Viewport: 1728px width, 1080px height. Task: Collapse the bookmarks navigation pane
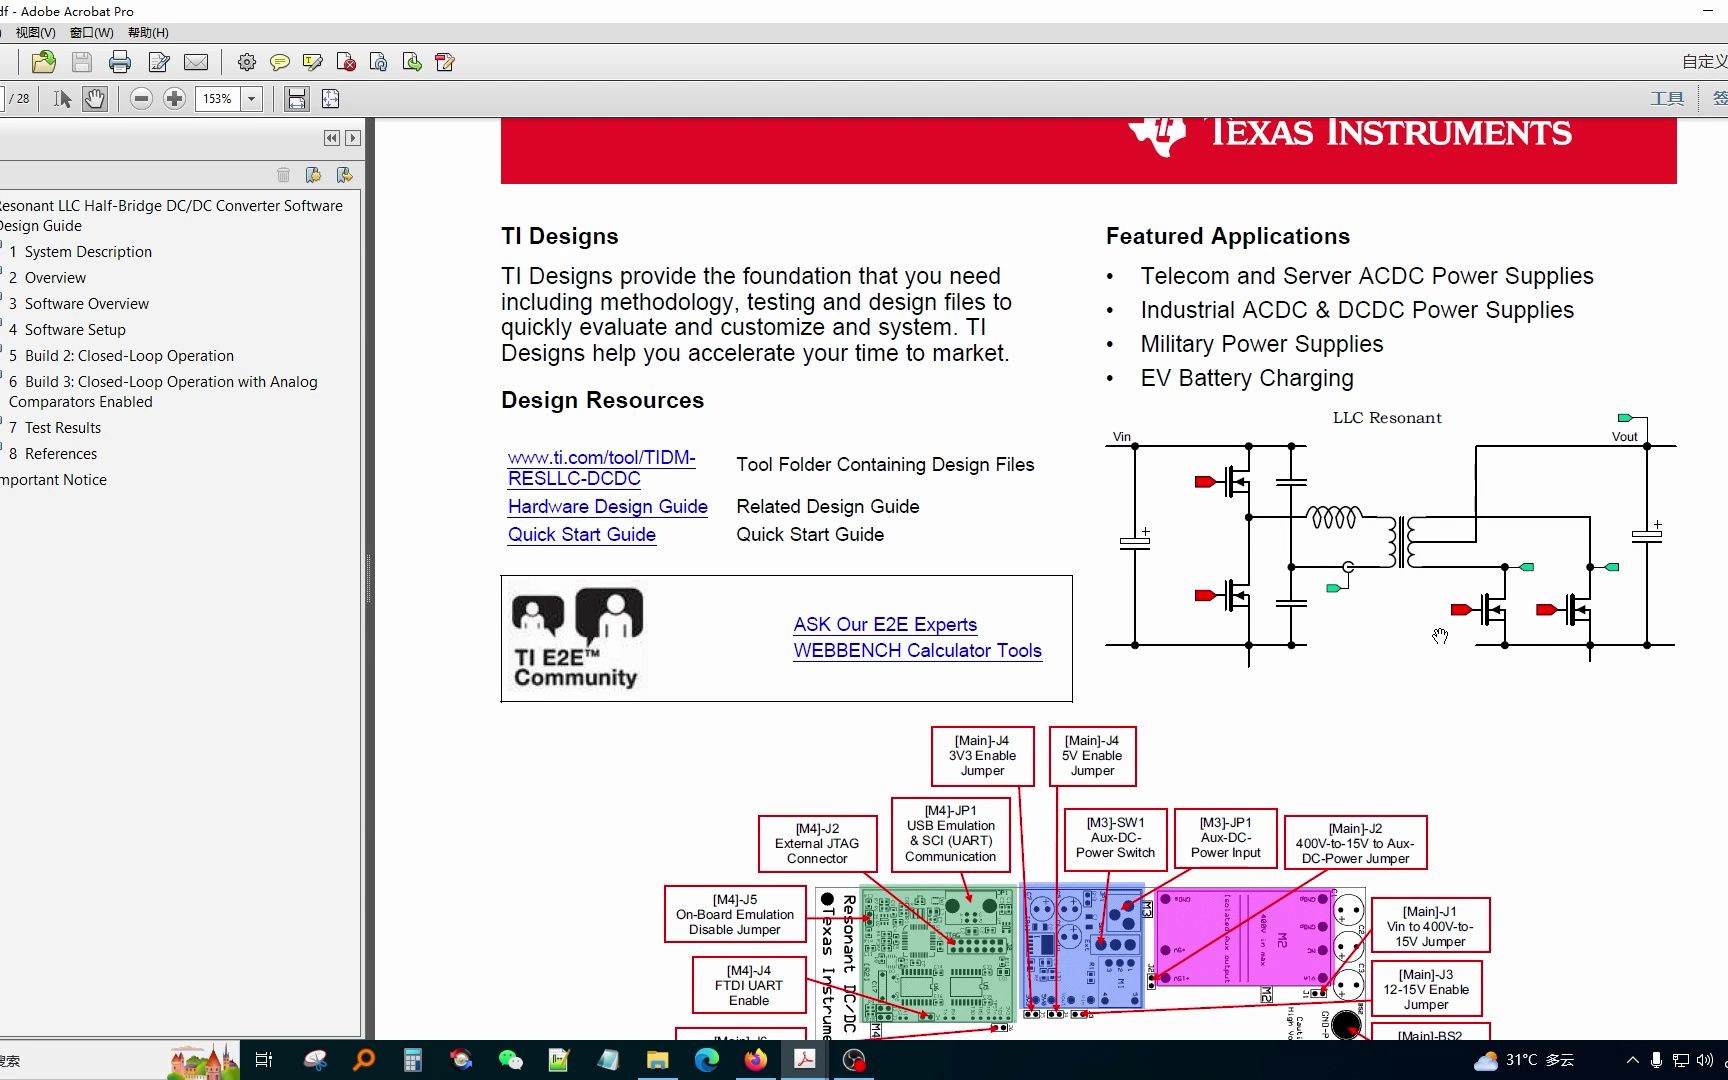(332, 138)
